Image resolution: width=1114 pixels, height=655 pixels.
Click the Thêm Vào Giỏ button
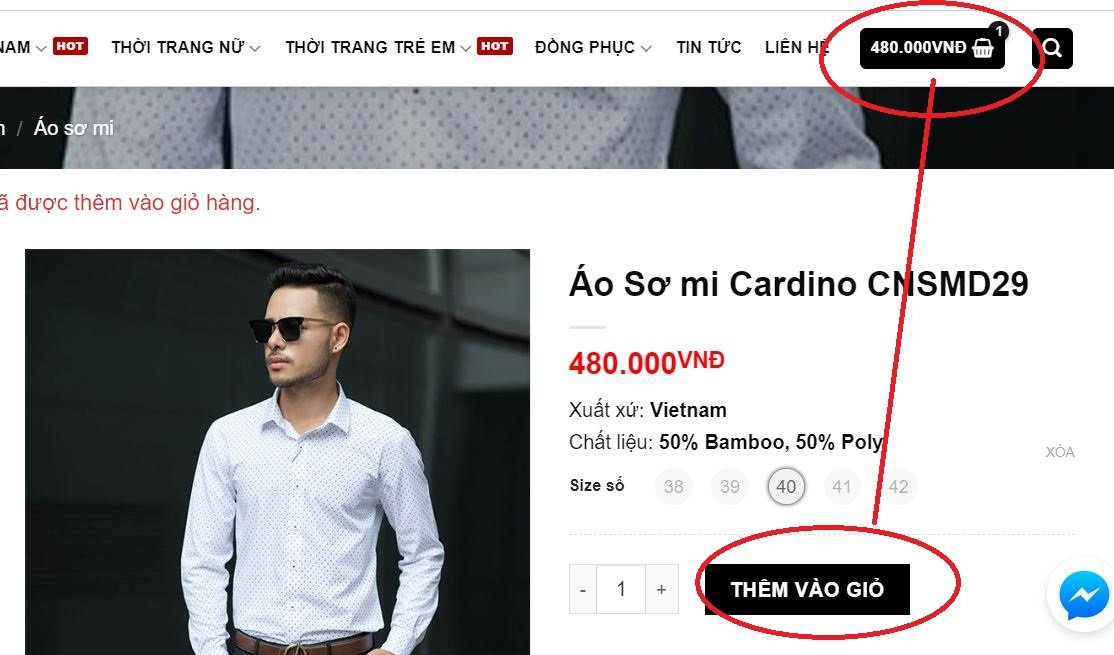pyautogui.click(x=807, y=590)
